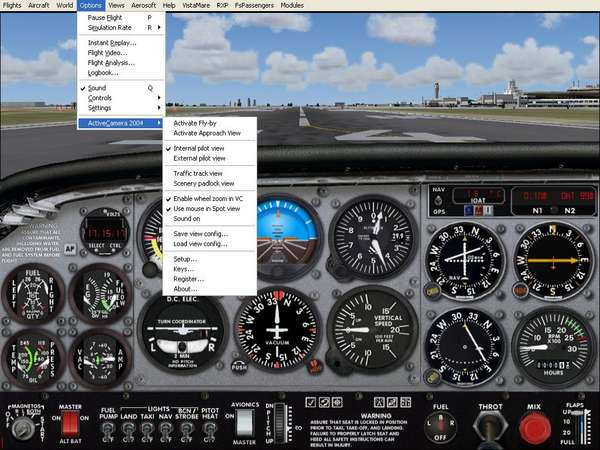Click the AP autopilot button
Screen dimensions: 600x450
(x=70, y=249)
